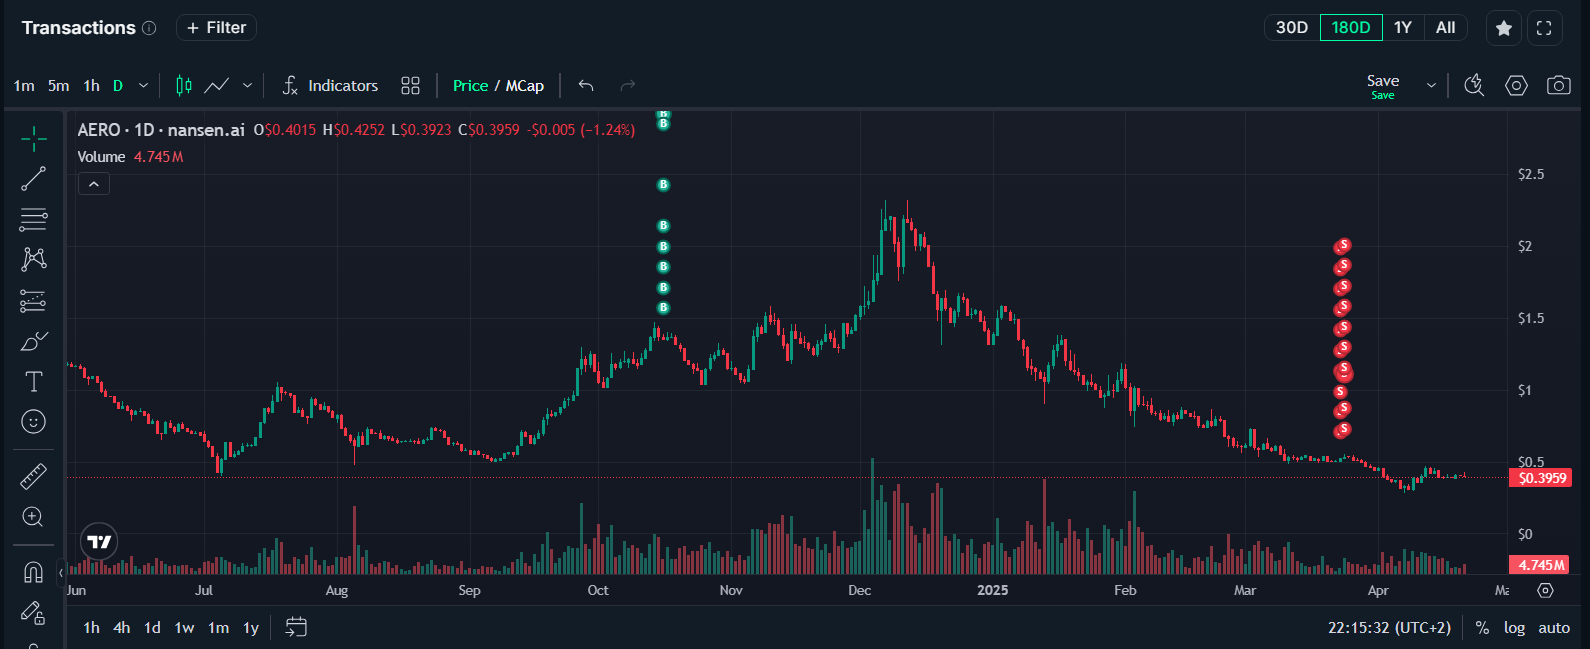
Task: Switch chart to MCap mode
Action: click(x=525, y=86)
